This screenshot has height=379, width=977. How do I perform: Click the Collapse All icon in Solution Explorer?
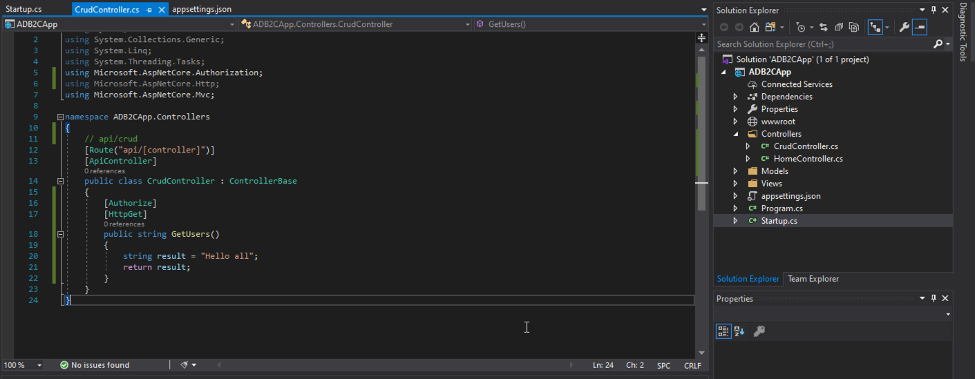coord(839,27)
